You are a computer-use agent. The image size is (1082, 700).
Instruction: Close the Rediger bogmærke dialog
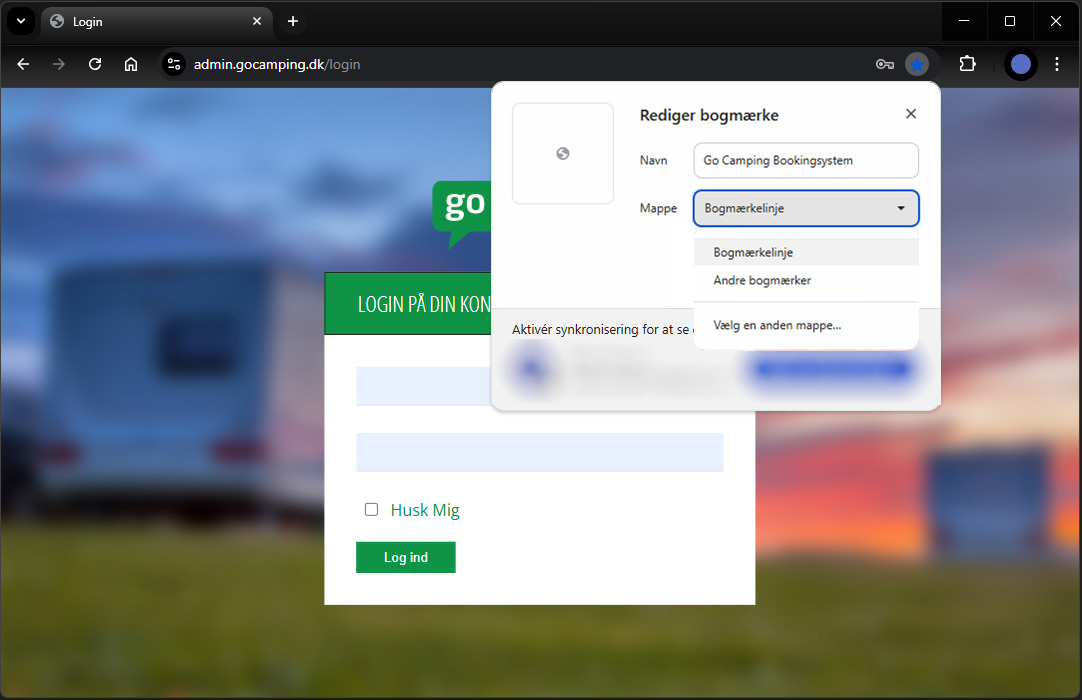click(x=910, y=114)
